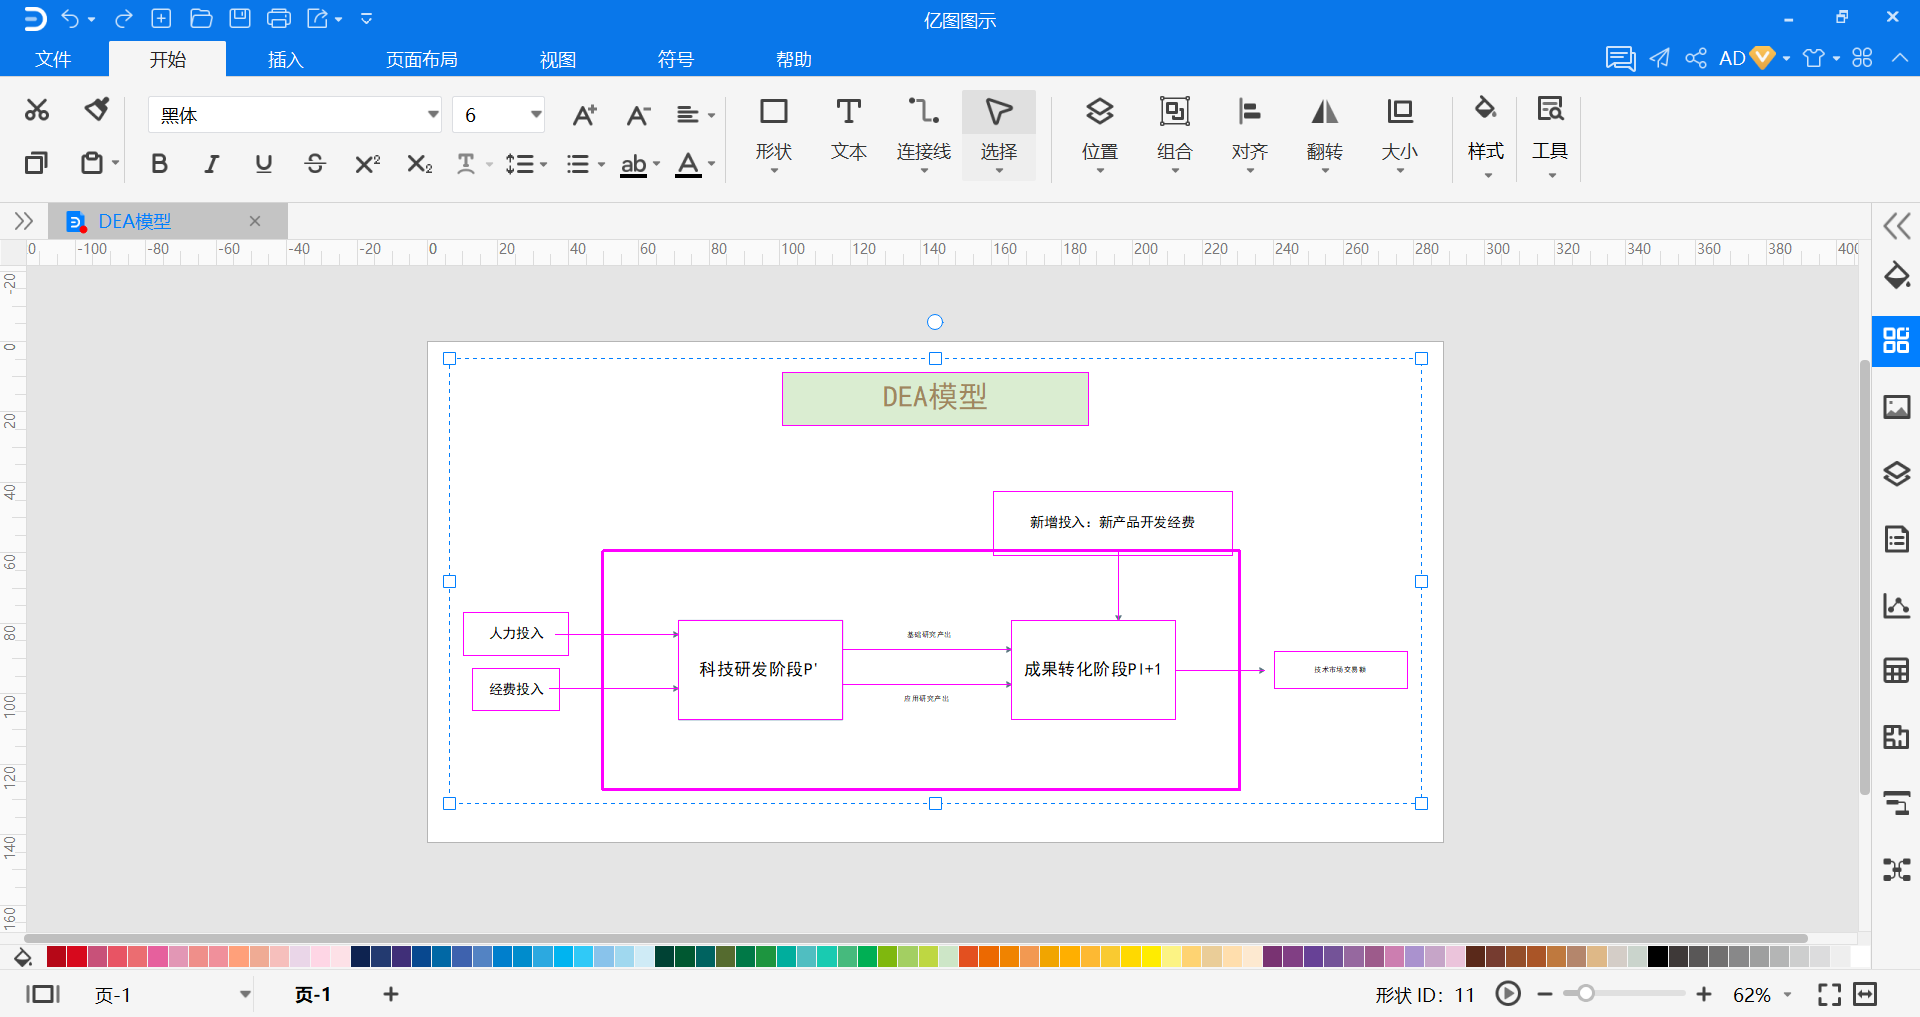Click the zoom in plus button
This screenshot has height=1017, width=1920.
[x=1704, y=994]
